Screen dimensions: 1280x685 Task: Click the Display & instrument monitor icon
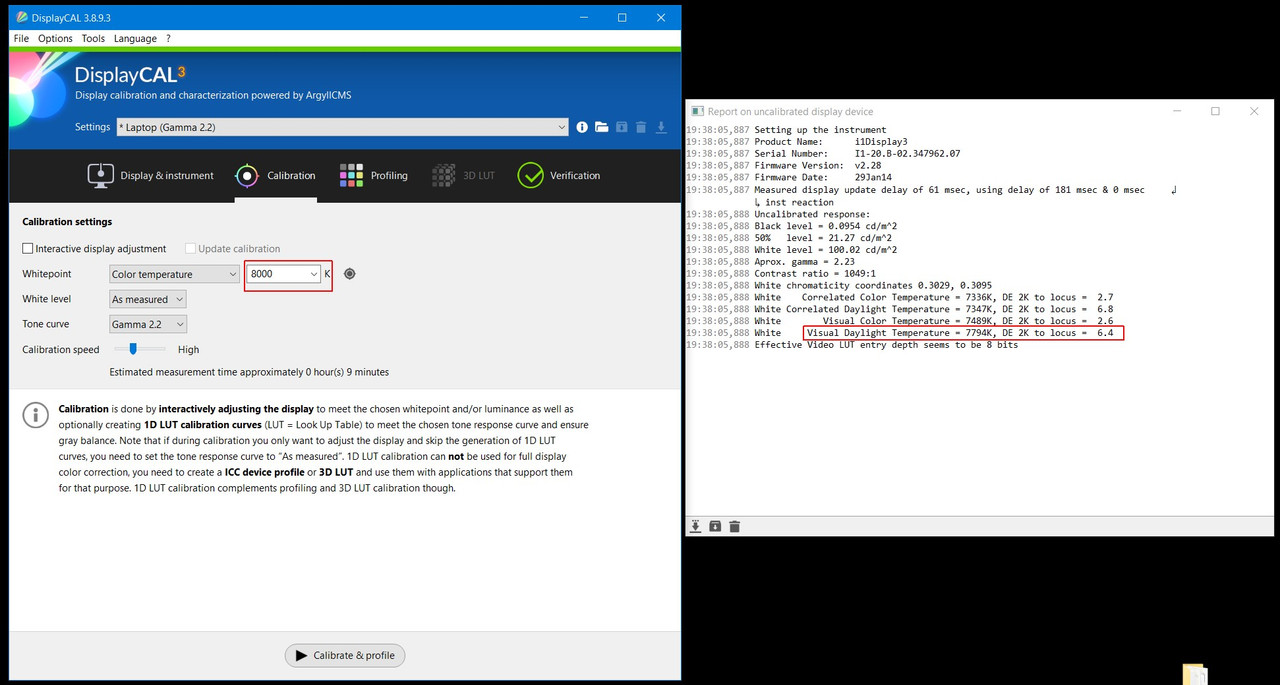coord(100,175)
